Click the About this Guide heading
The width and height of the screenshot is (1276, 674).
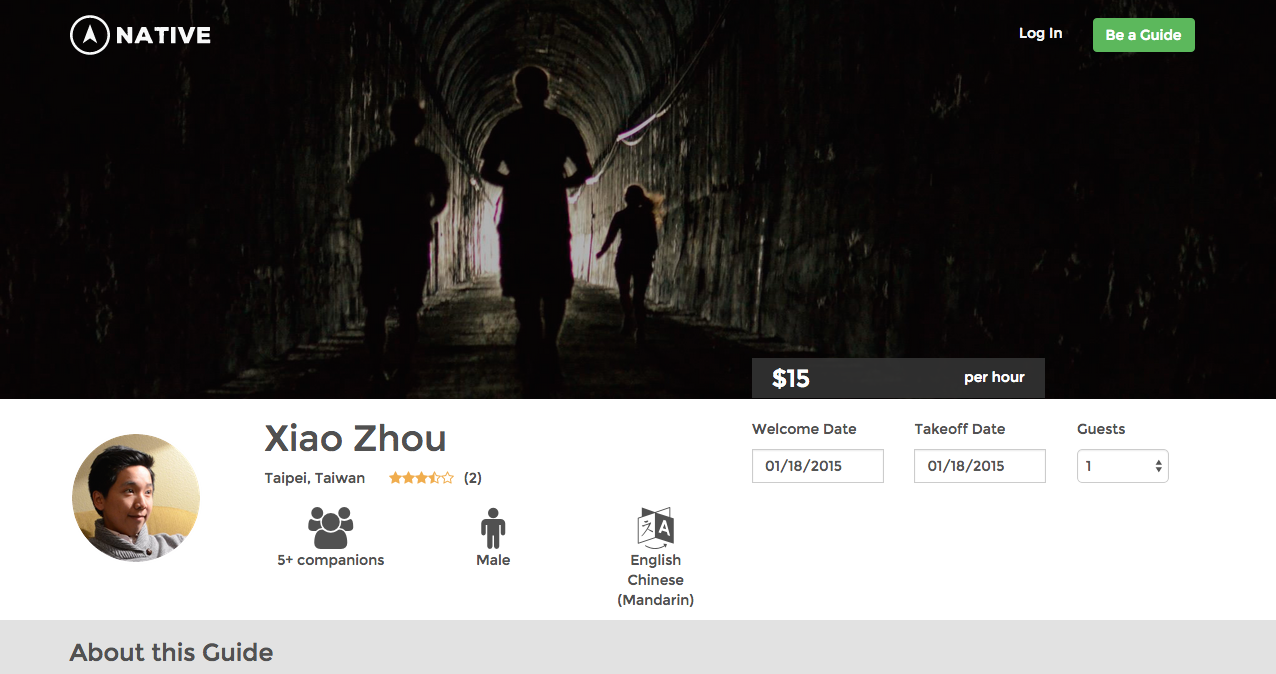point(171,653)
